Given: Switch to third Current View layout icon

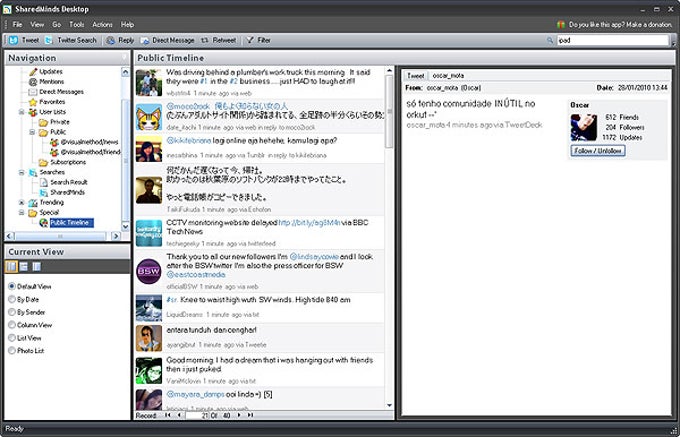Looking at the screenshot, I should point(36,267).
